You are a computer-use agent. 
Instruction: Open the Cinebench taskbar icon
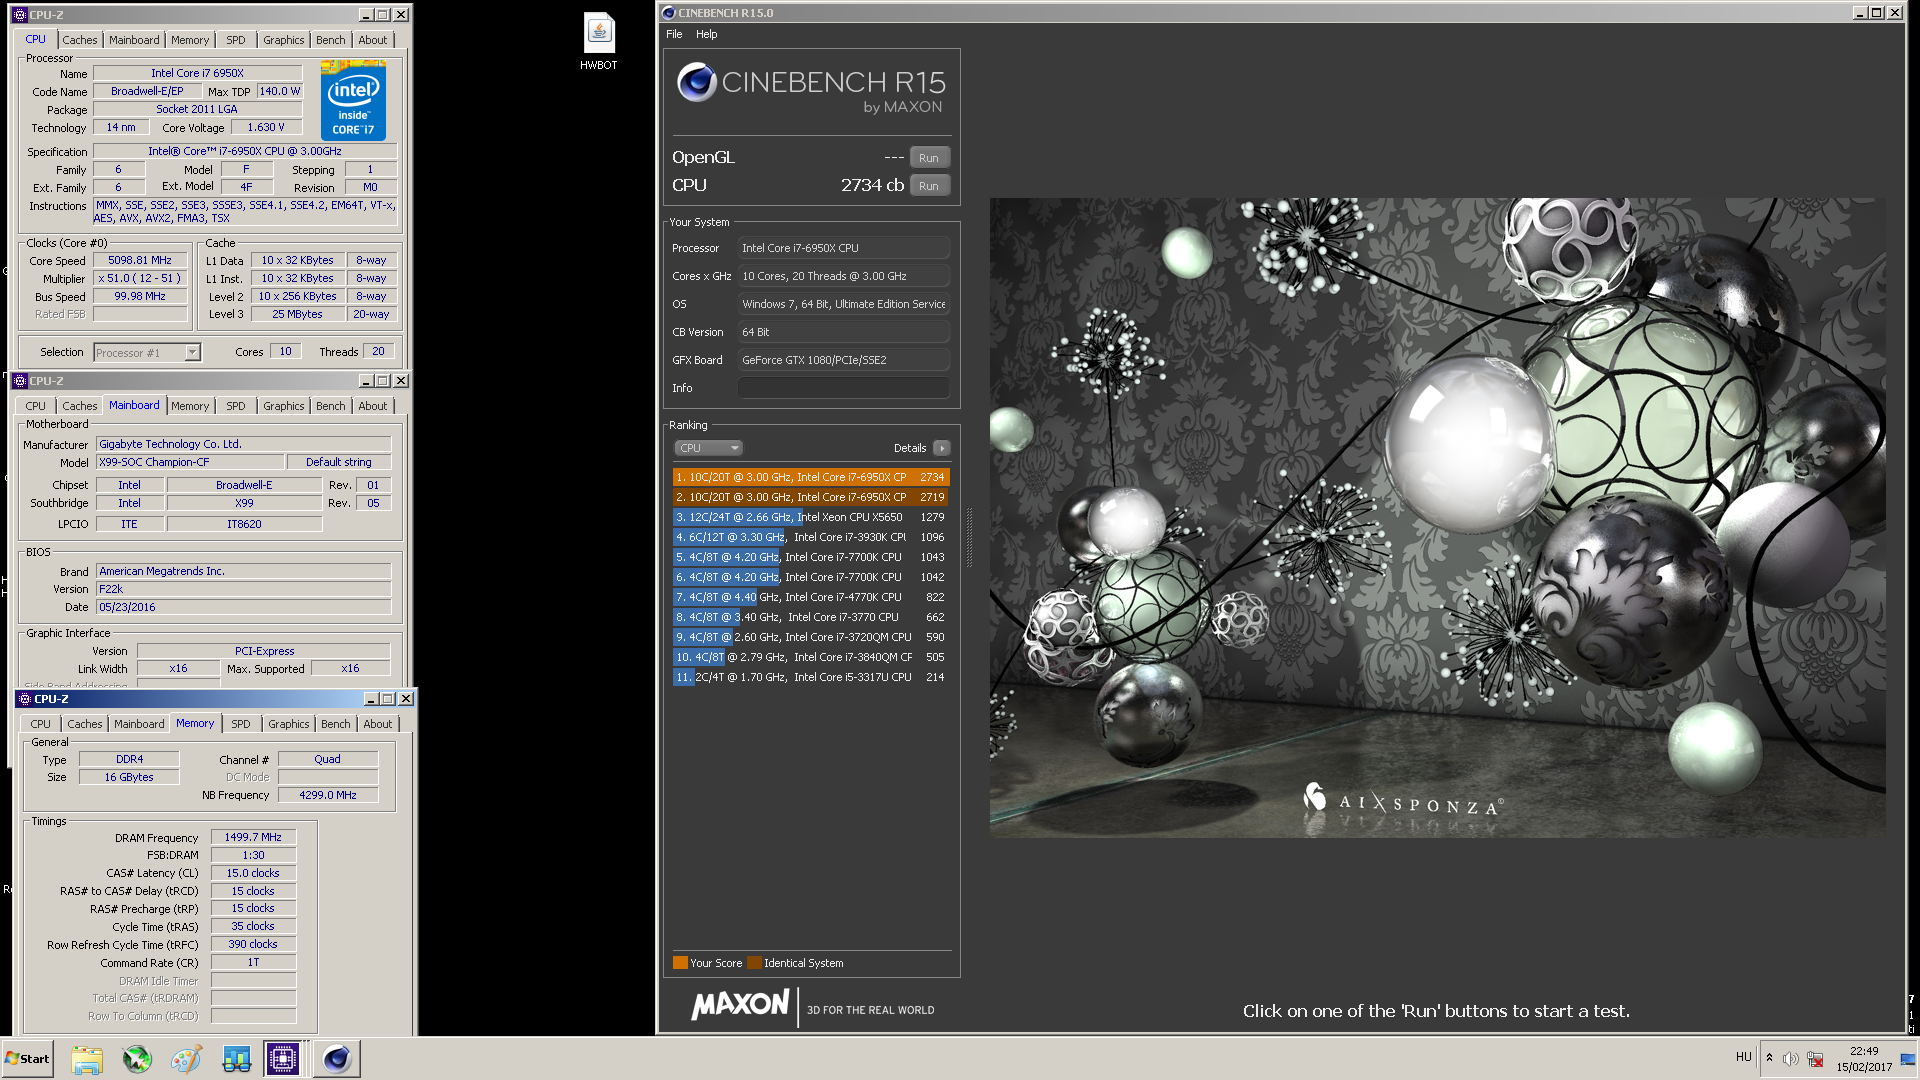pyautogui.click(x=336, y=1059)
